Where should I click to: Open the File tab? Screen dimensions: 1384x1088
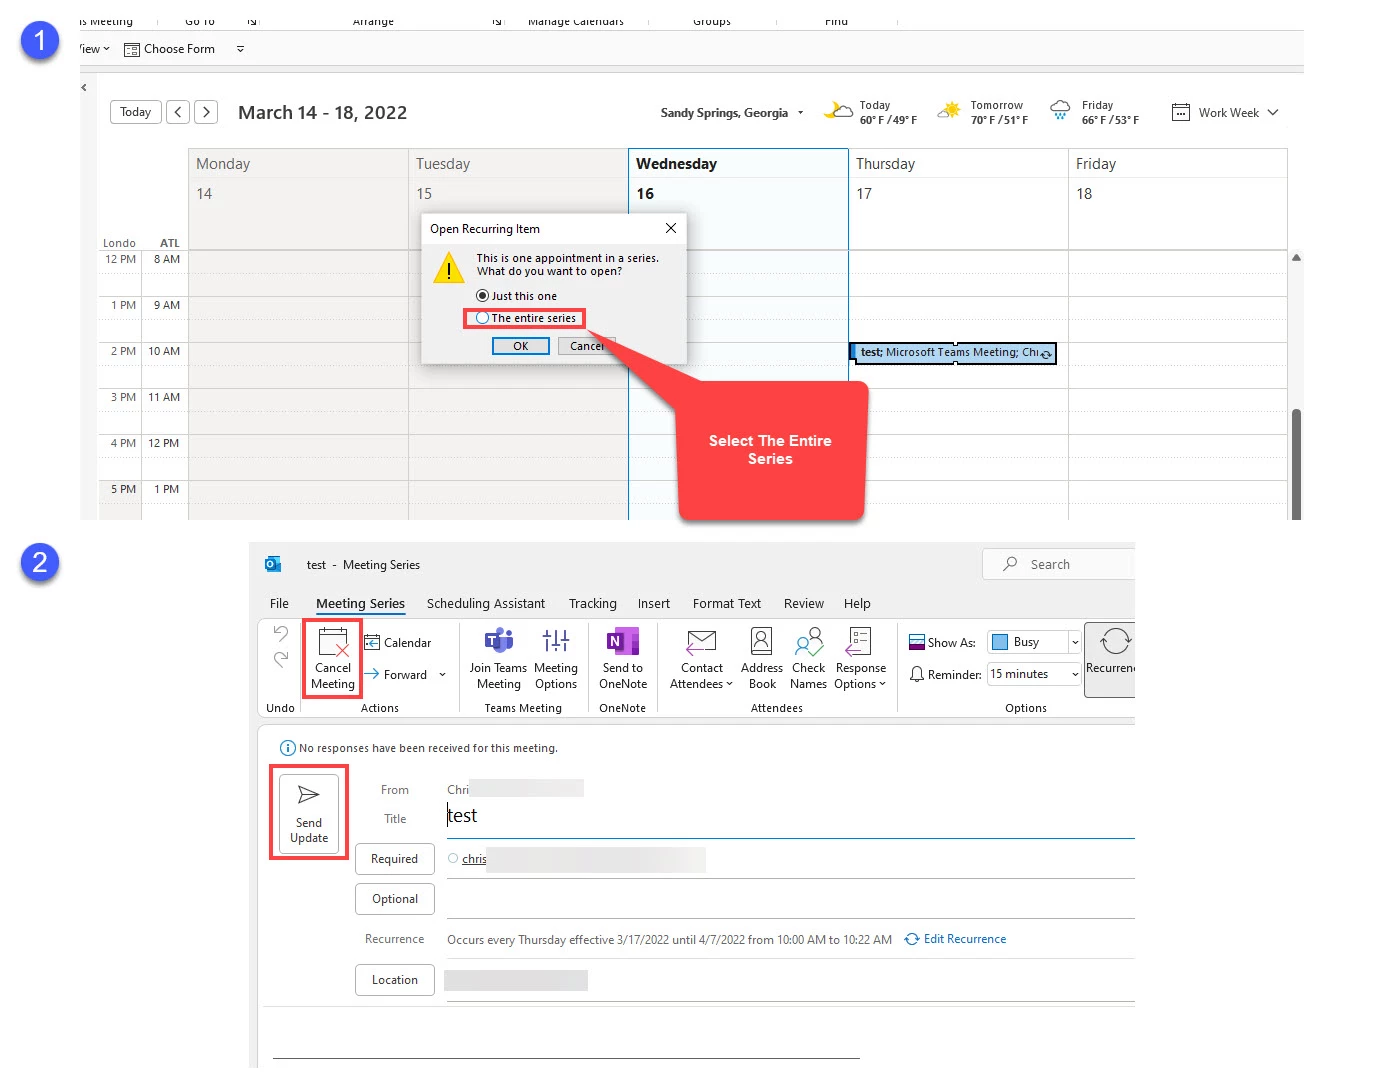pyautogui.click(x=279, y=603)
